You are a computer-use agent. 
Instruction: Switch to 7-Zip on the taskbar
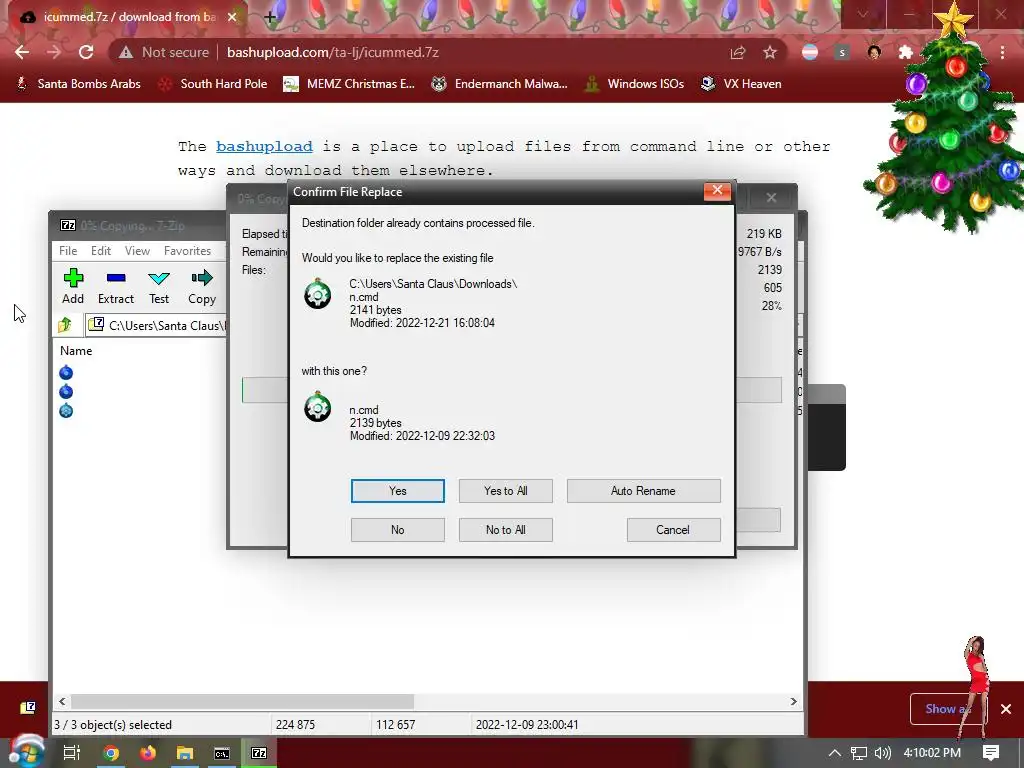tap(259, 753)
